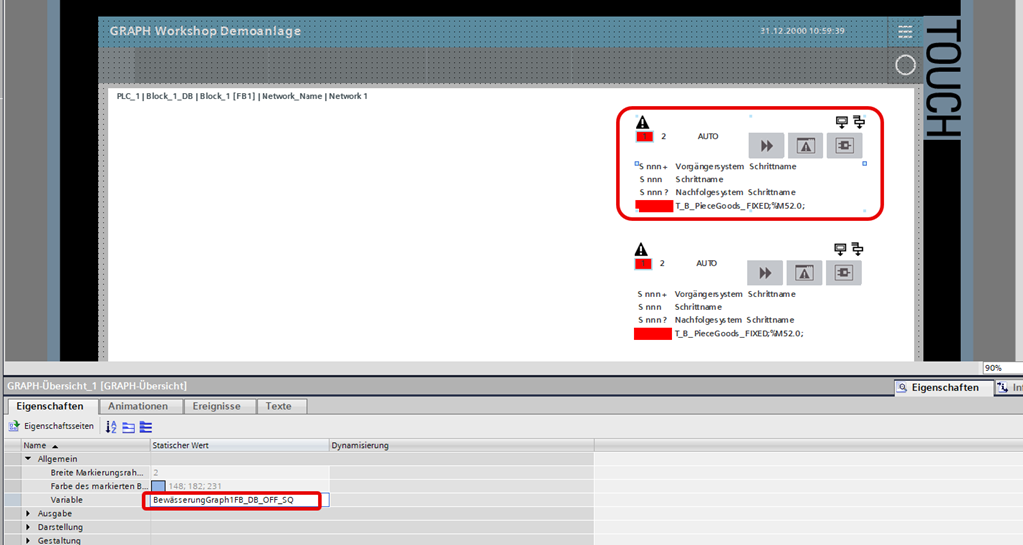The image size is (1023, 545).
Task: Click 'S nnn+ Vorgängersystem' row in lower overview
Action: pos(716,294)
